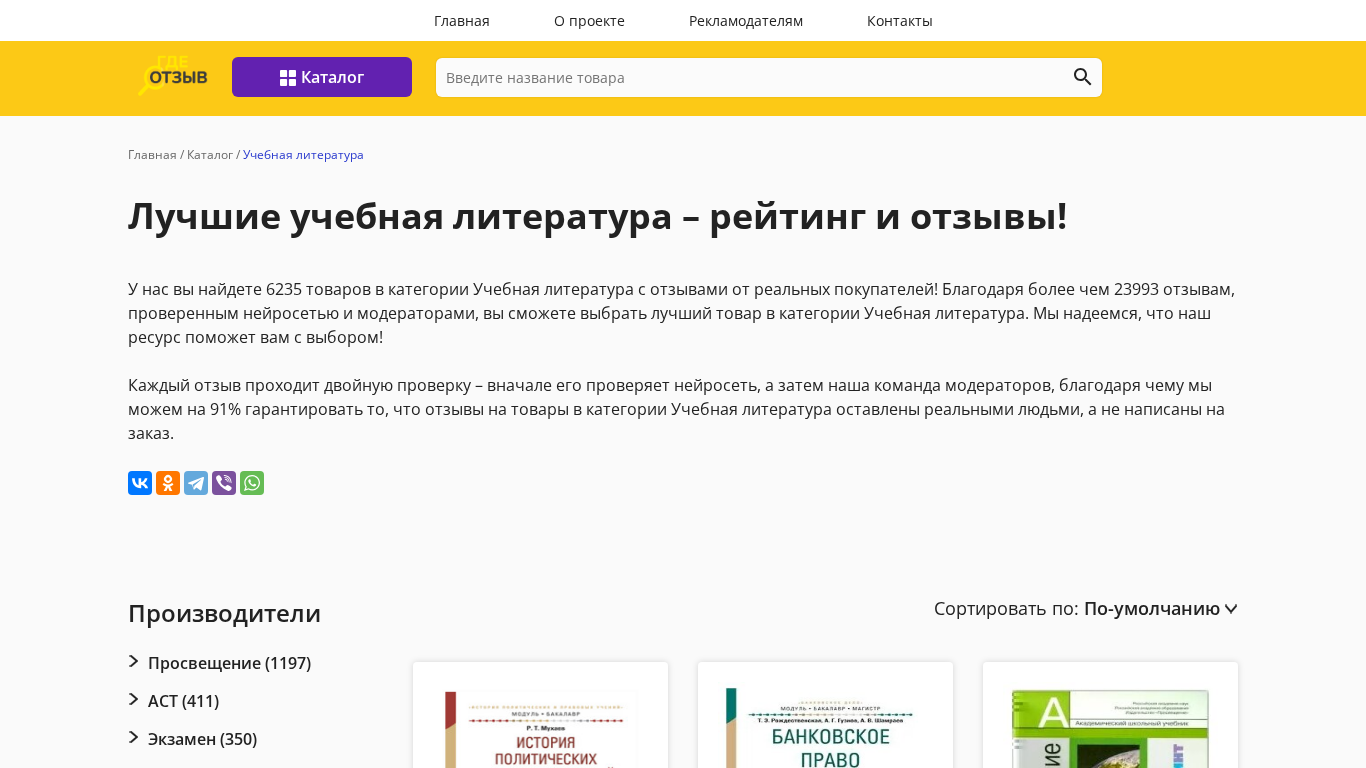Click the Где Отзыв site logo
This screenshot has height=768, width=1366.
173,76
